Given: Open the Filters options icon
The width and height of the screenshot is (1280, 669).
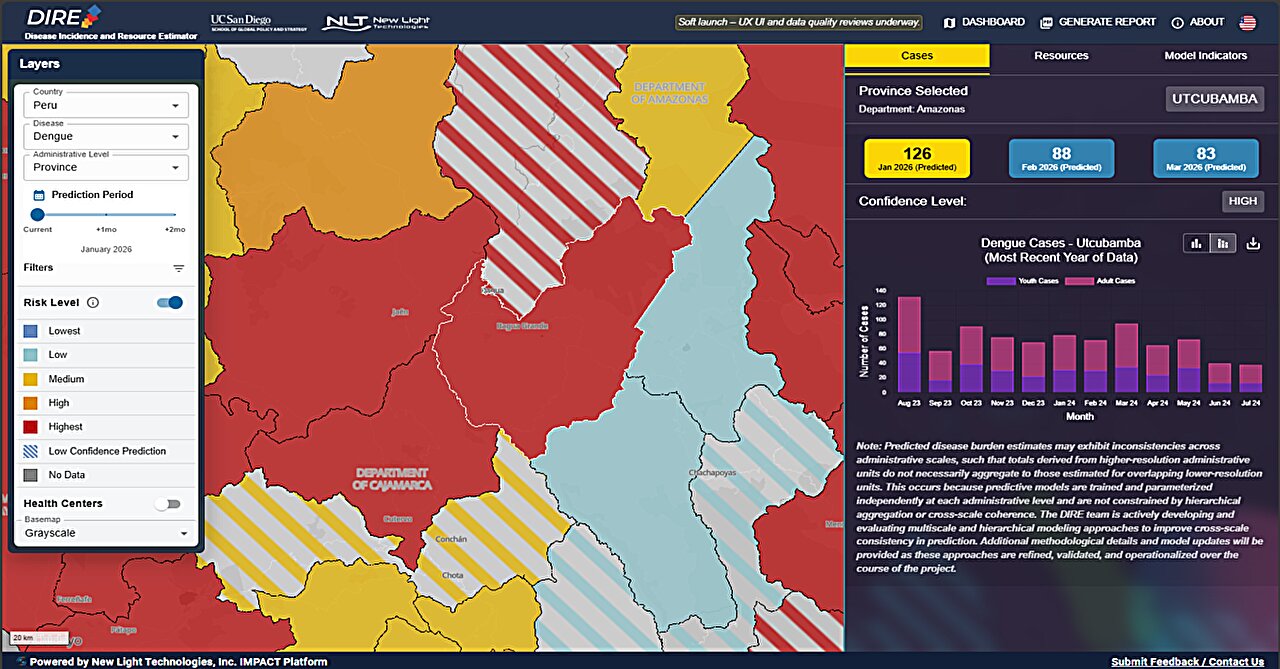Looking at the screenshot, I should tap(180, 268).
